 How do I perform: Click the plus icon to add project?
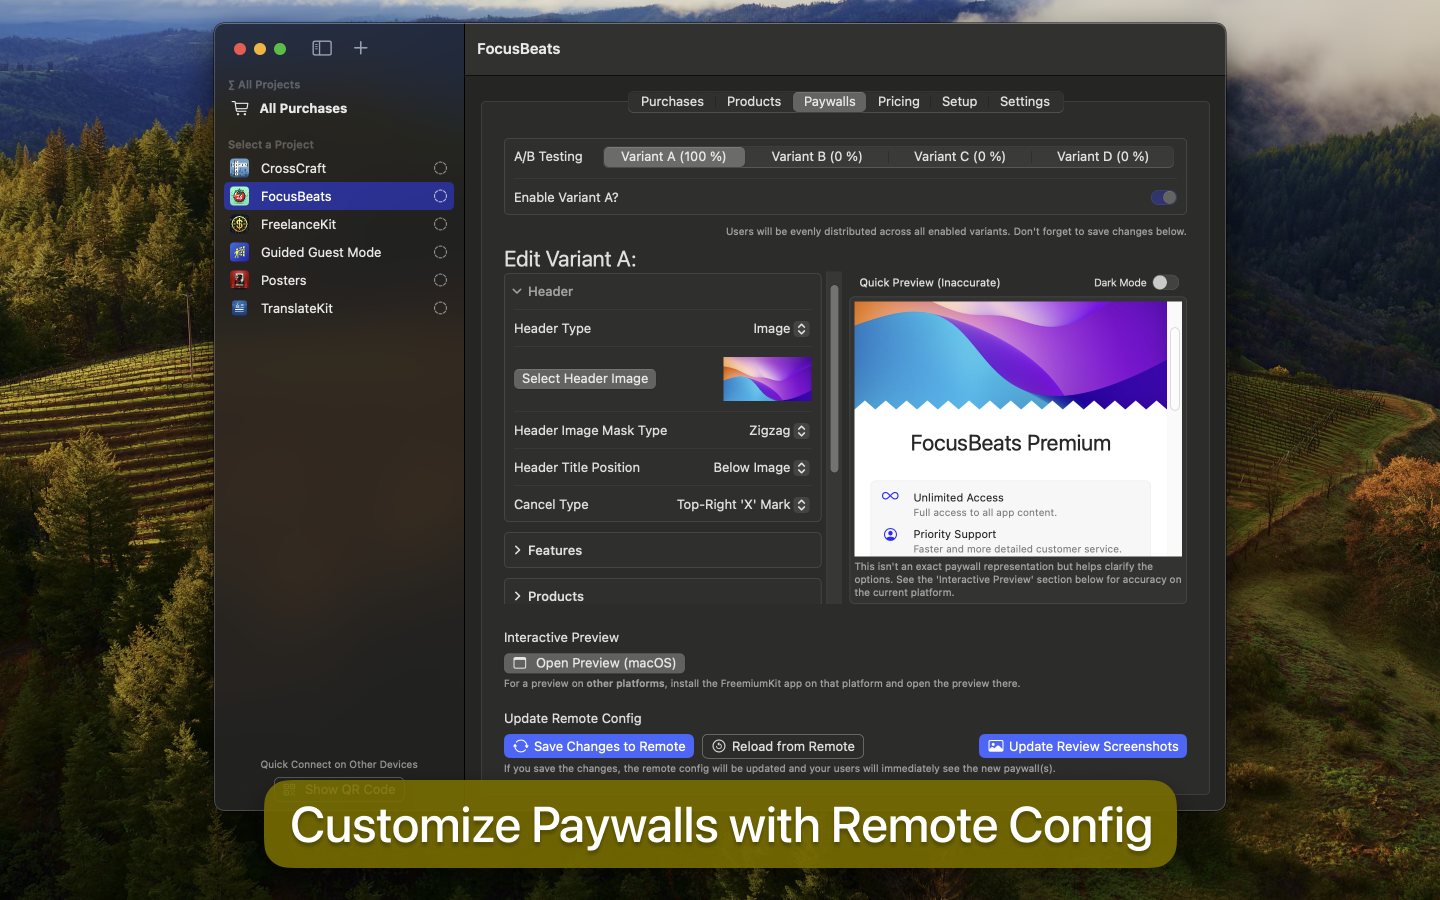pyautogui.click(x=361, y=48)
